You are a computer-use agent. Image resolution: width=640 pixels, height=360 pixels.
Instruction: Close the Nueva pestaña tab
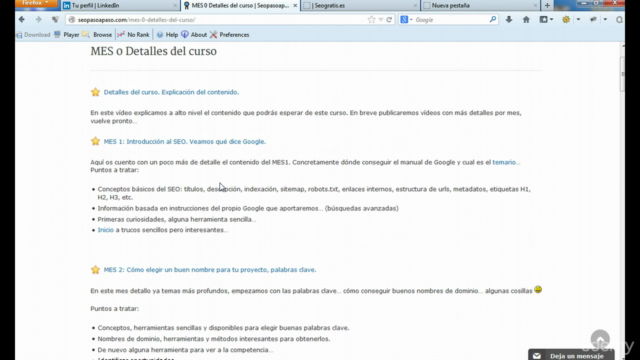tap(535, 6)
